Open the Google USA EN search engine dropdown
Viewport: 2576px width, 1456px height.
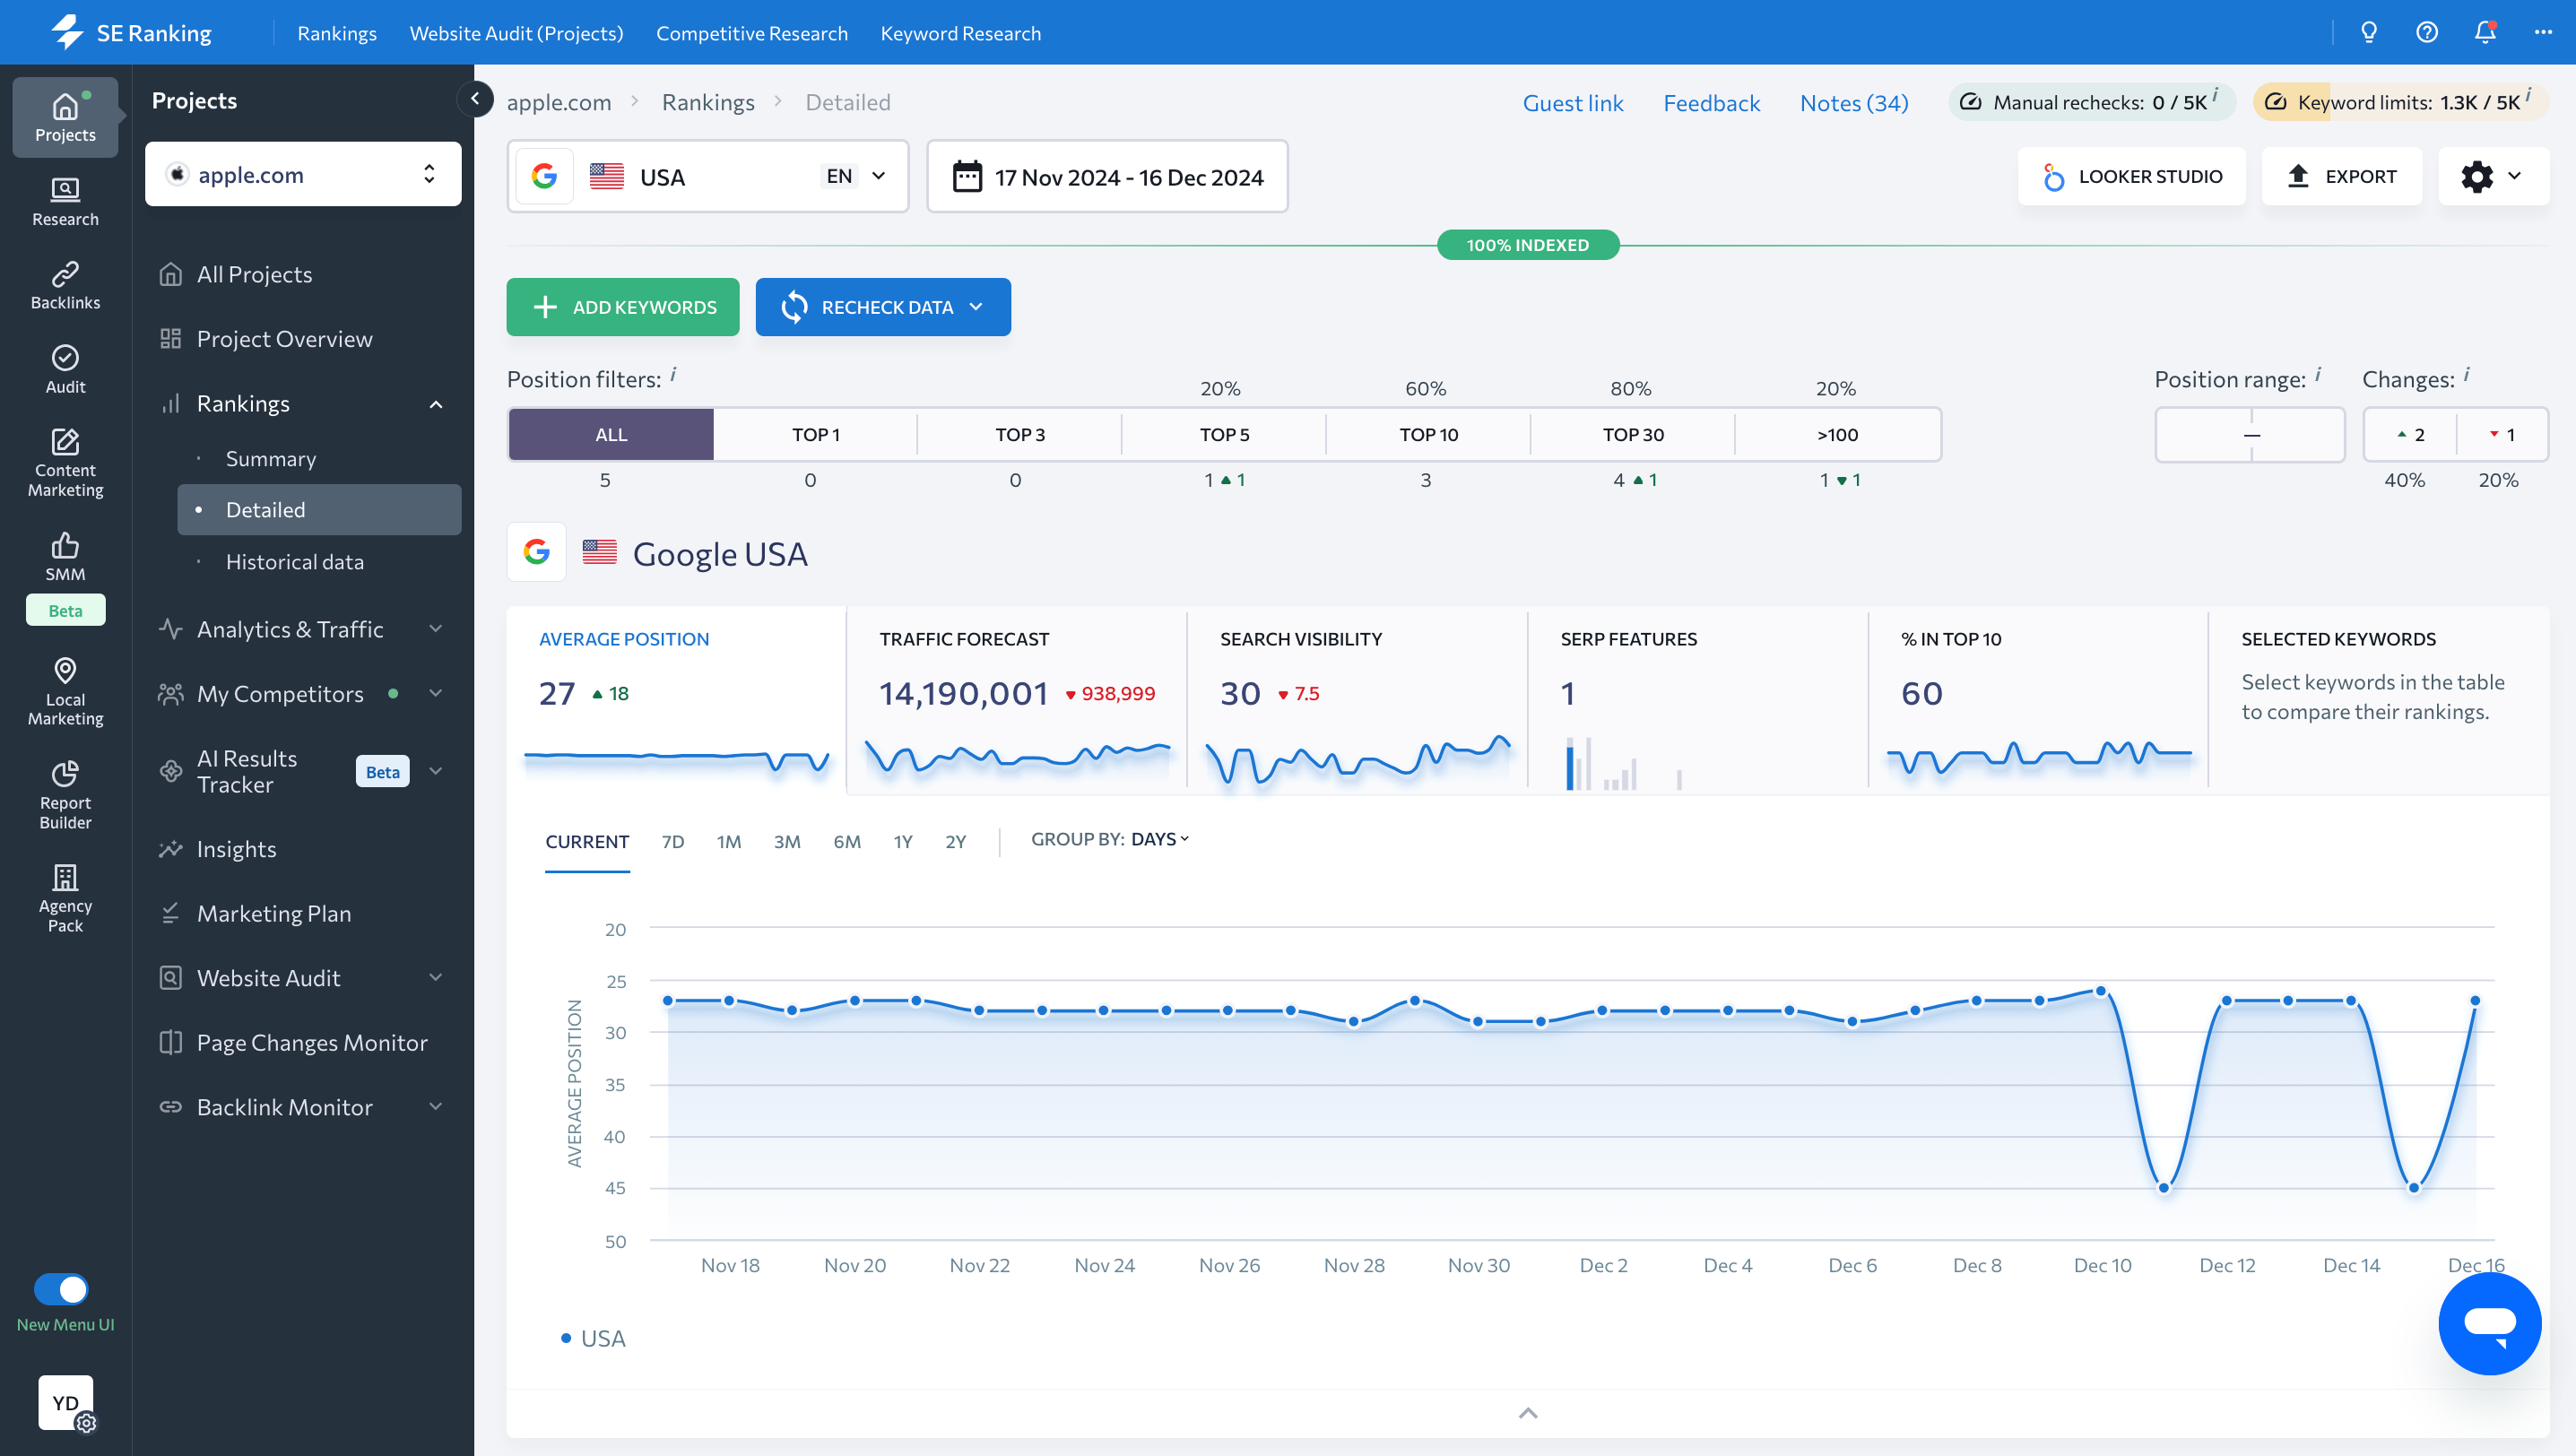click(708, 176)
